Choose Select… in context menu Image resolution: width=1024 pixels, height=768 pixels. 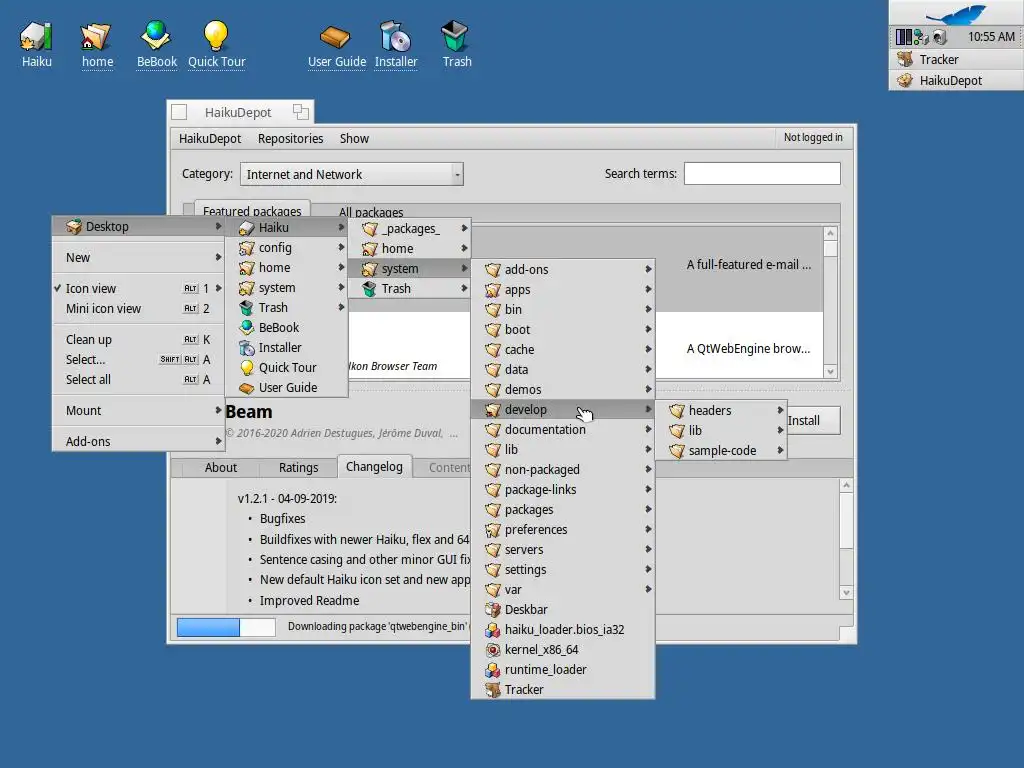[x=138, y=359]
